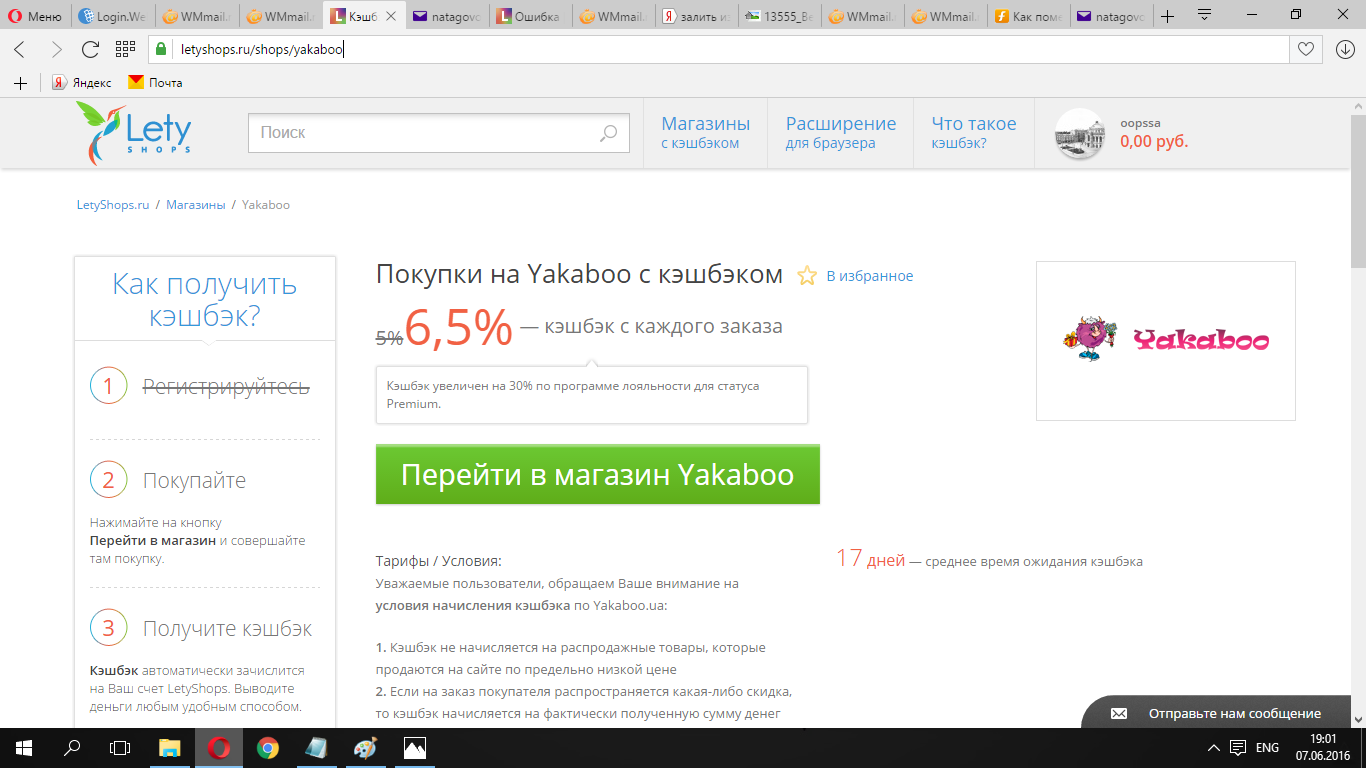
Task: Open Paint from the taskbar
Action: (365, 748)
